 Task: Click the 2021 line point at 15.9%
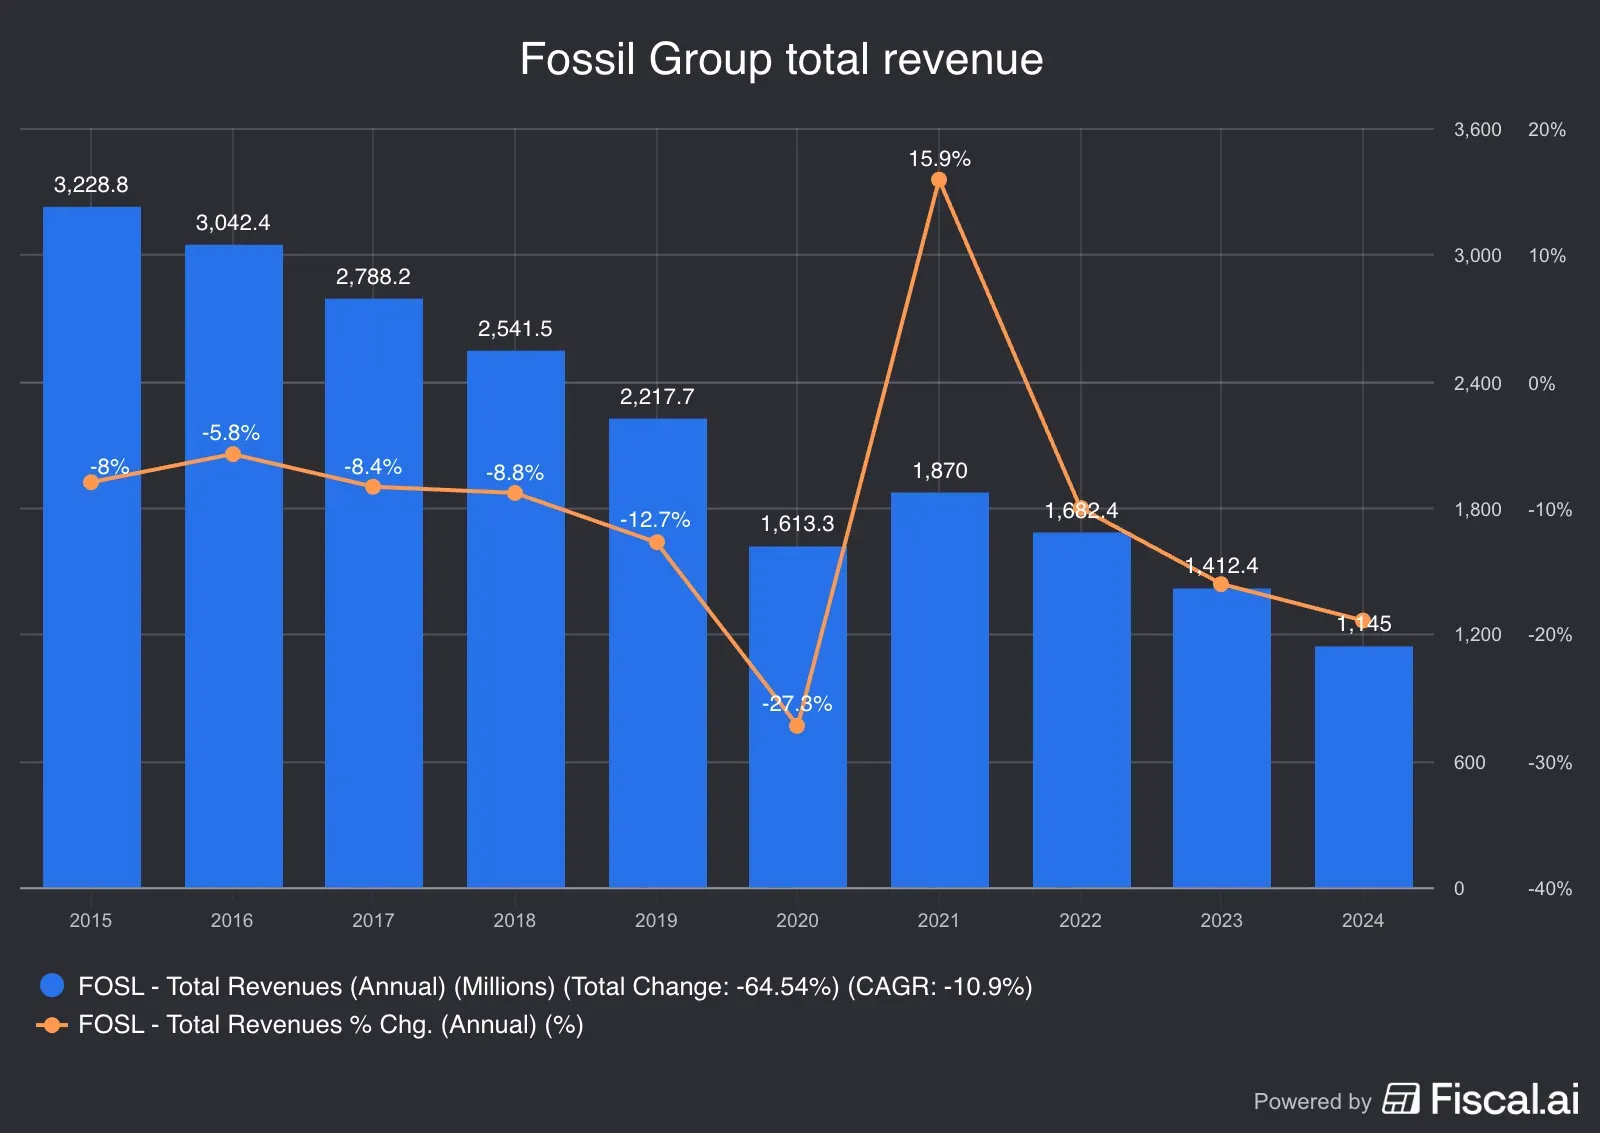(x=939, y=180)
